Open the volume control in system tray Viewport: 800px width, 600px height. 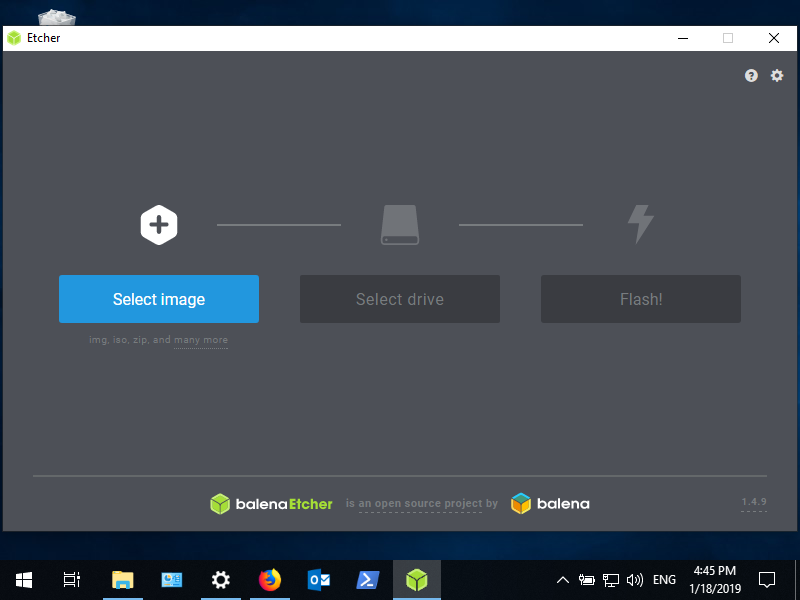tap(635, 580)
